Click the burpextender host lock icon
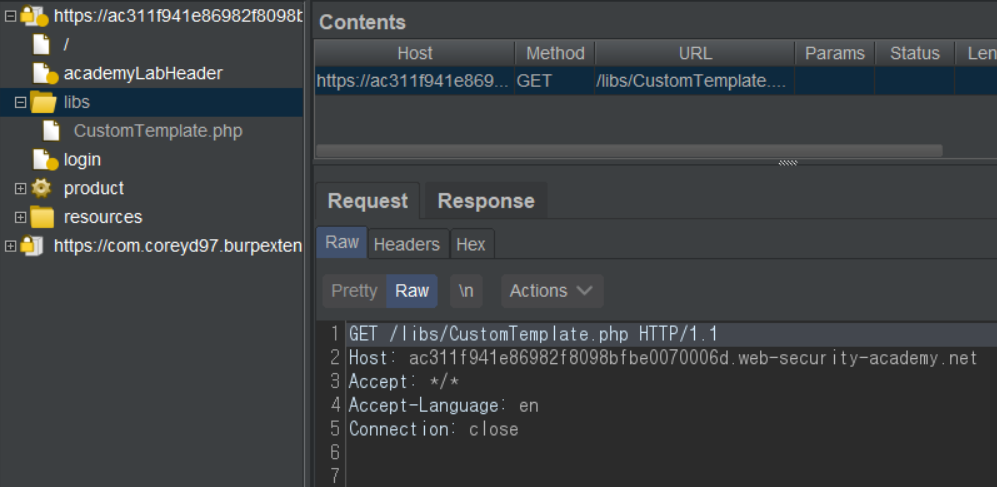This screenshot has width=997, height=487. coord(33,246)
